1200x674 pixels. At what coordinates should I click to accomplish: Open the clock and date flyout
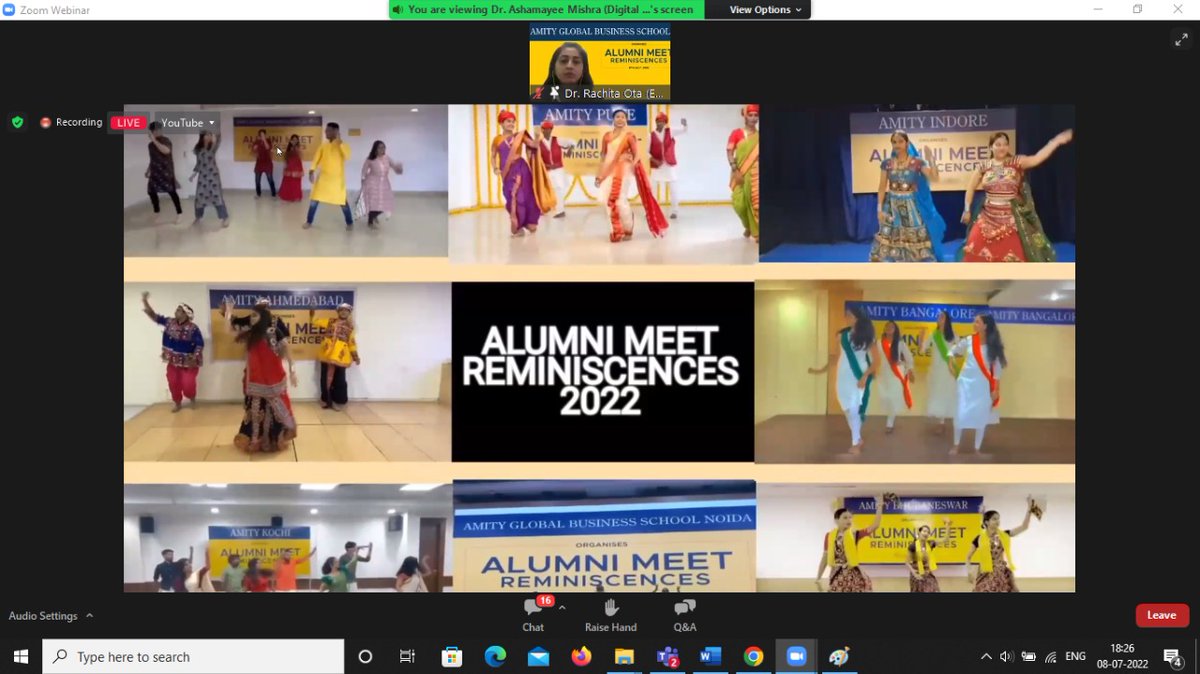click(x=1122, y=656)
